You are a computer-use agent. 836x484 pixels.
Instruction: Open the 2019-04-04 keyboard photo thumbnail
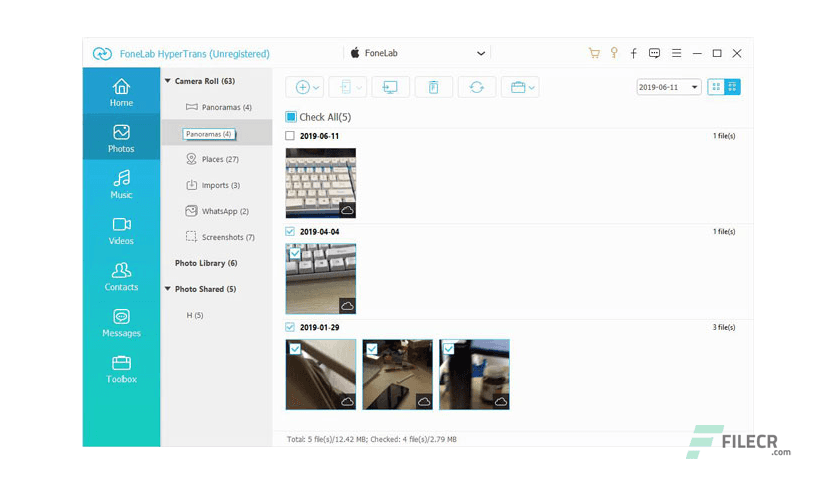pyautogui.click(x=320, y=279)
